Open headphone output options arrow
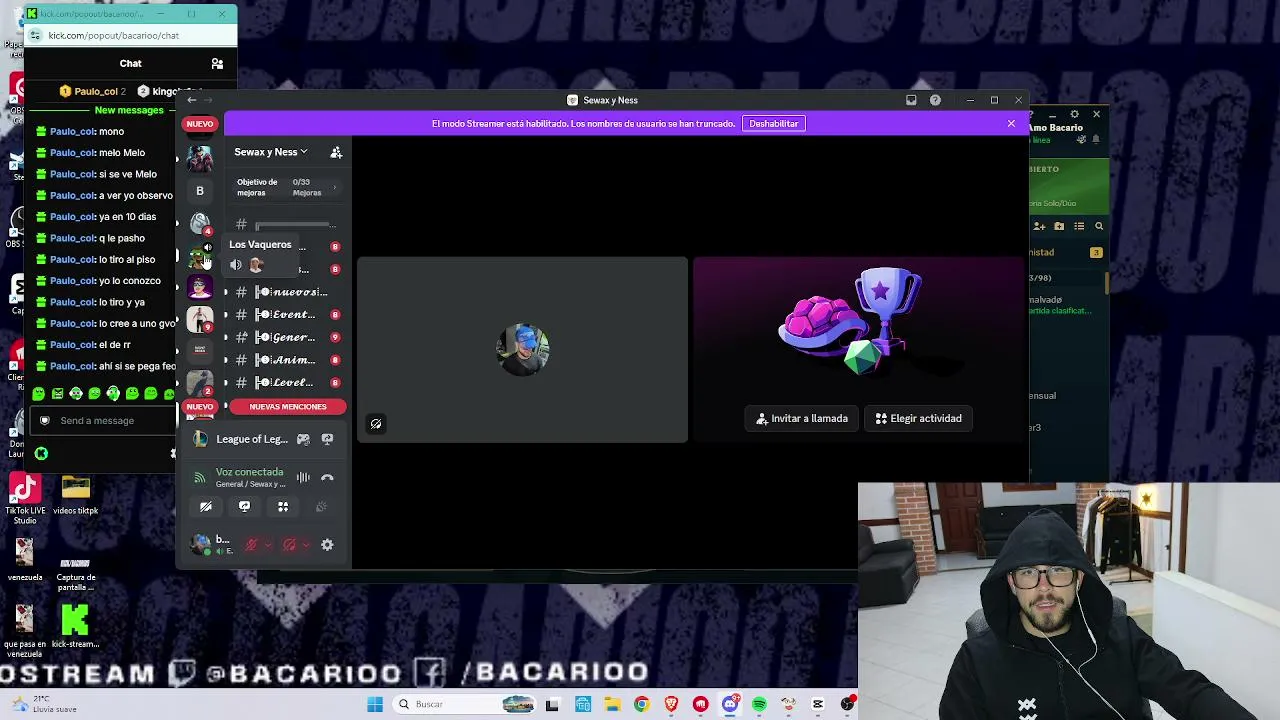Screen dimensions: 1280x720 coord(305,545)
